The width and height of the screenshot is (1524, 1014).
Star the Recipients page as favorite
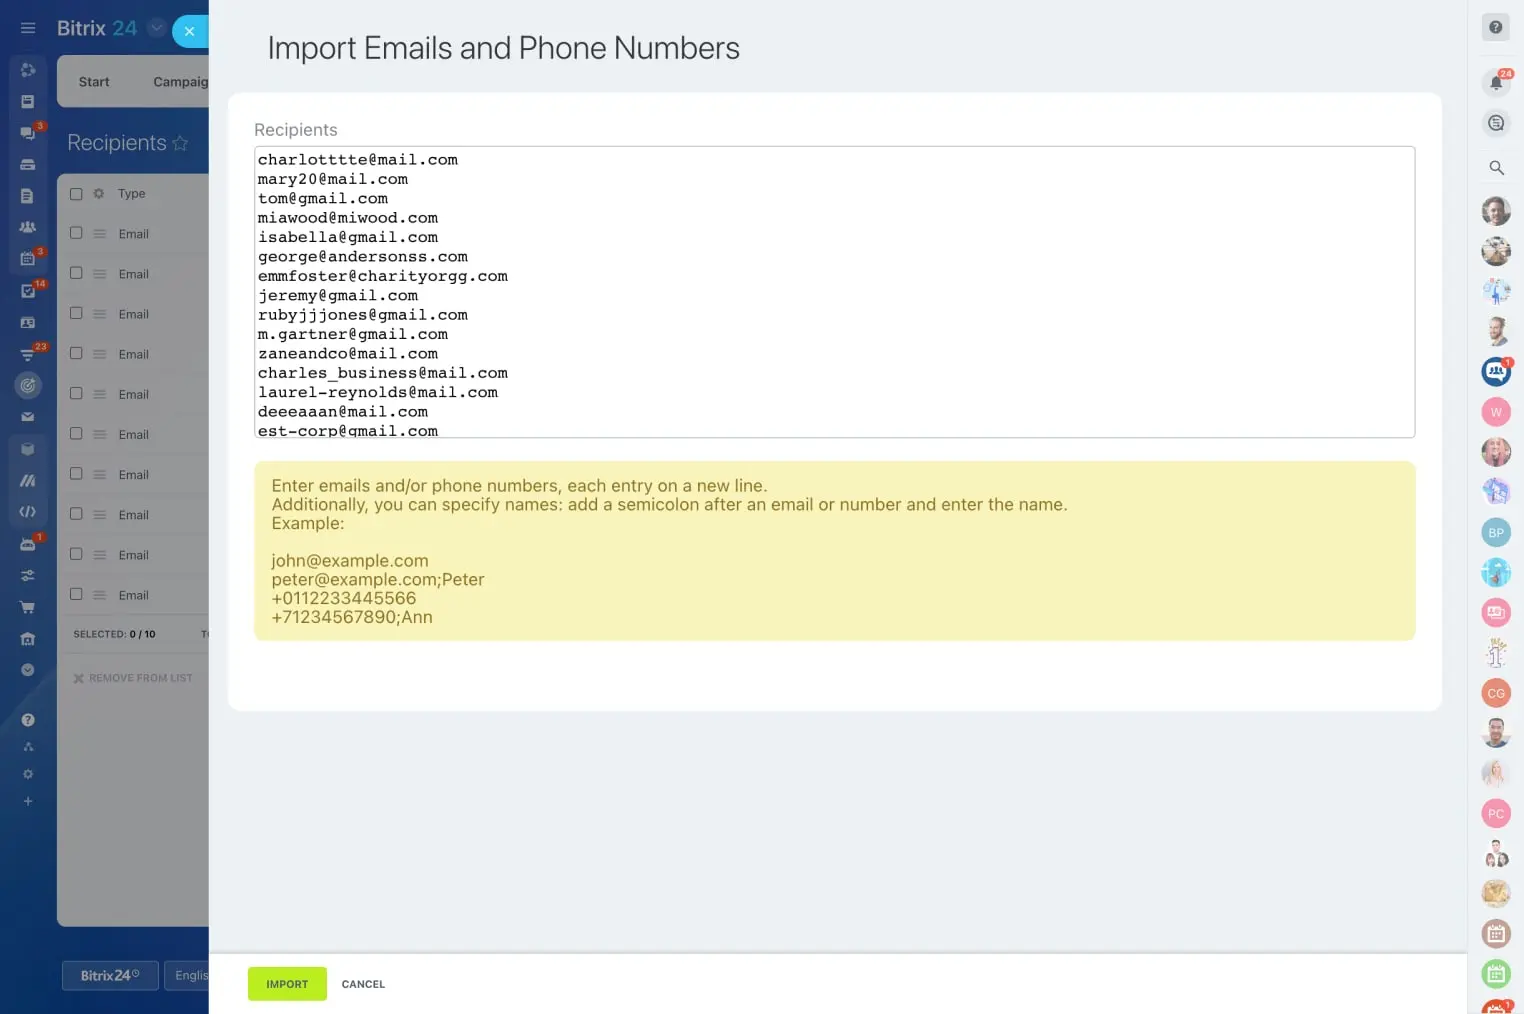tap(180, 143)
